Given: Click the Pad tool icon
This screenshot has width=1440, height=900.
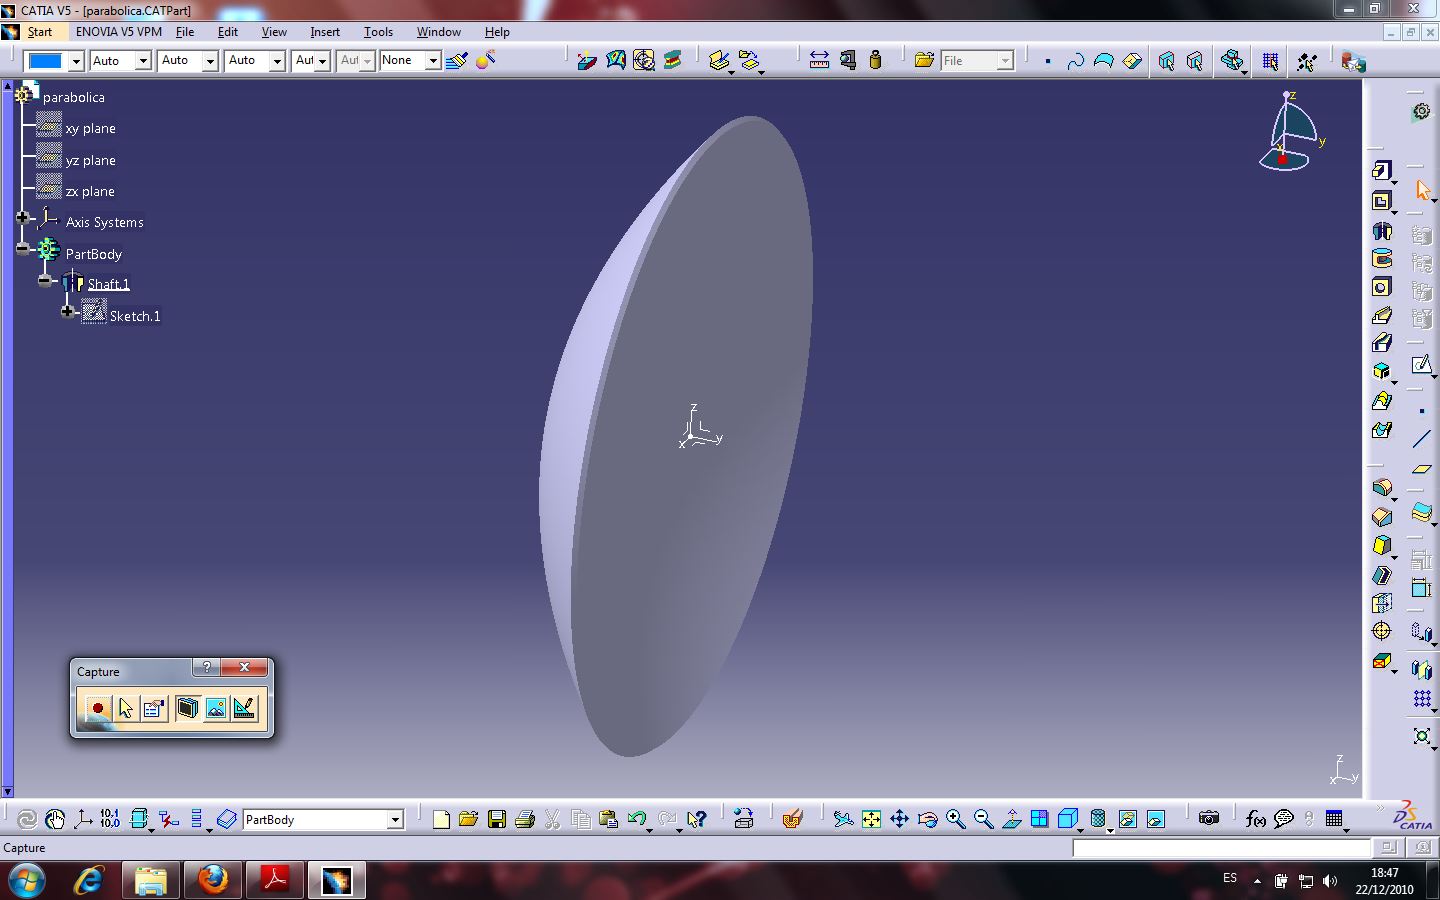Looking at the screenshot, I should pyautogui.click(x=1382, y=172).
